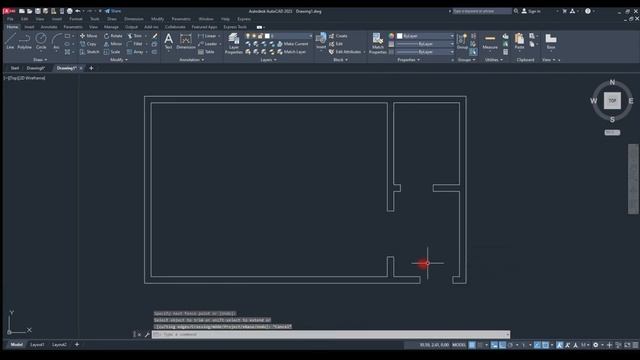
Task: Click Match Layer button
Action: (291, 52)
